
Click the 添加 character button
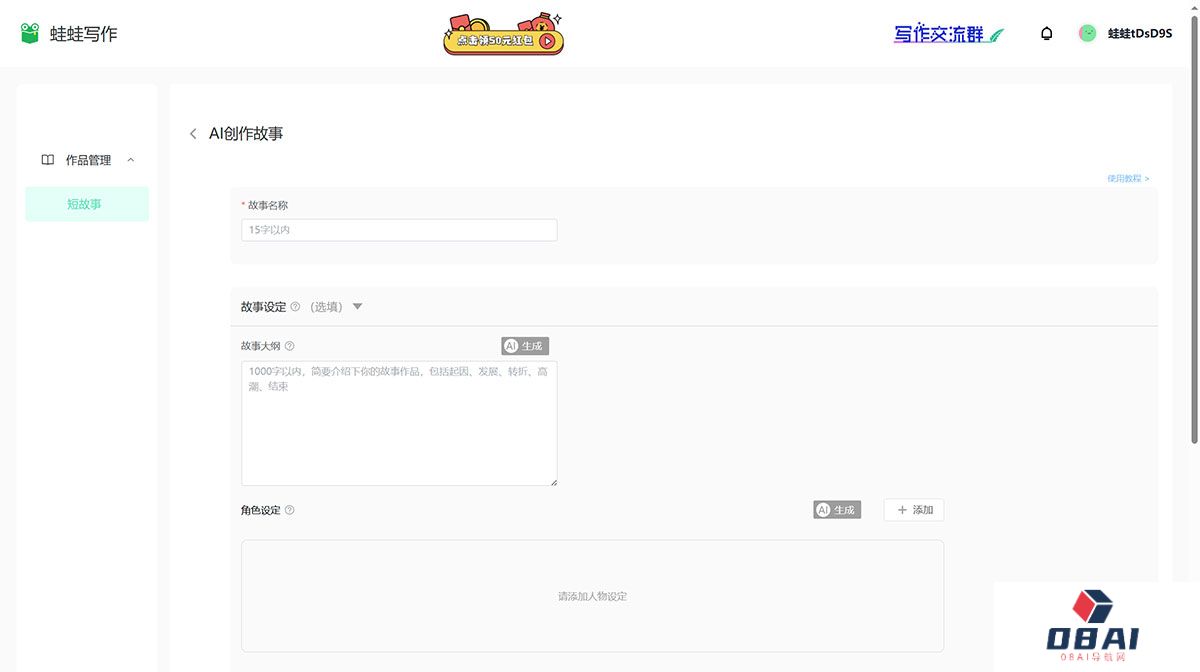click(914, 510)
